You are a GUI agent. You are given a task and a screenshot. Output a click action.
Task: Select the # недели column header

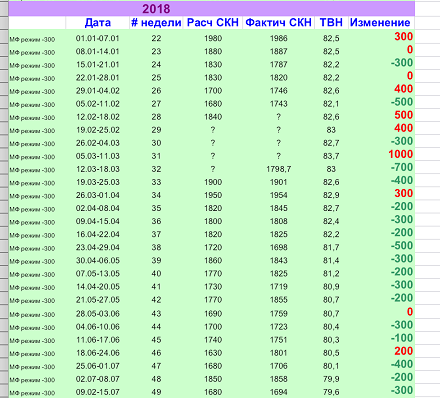click(156, 23)
